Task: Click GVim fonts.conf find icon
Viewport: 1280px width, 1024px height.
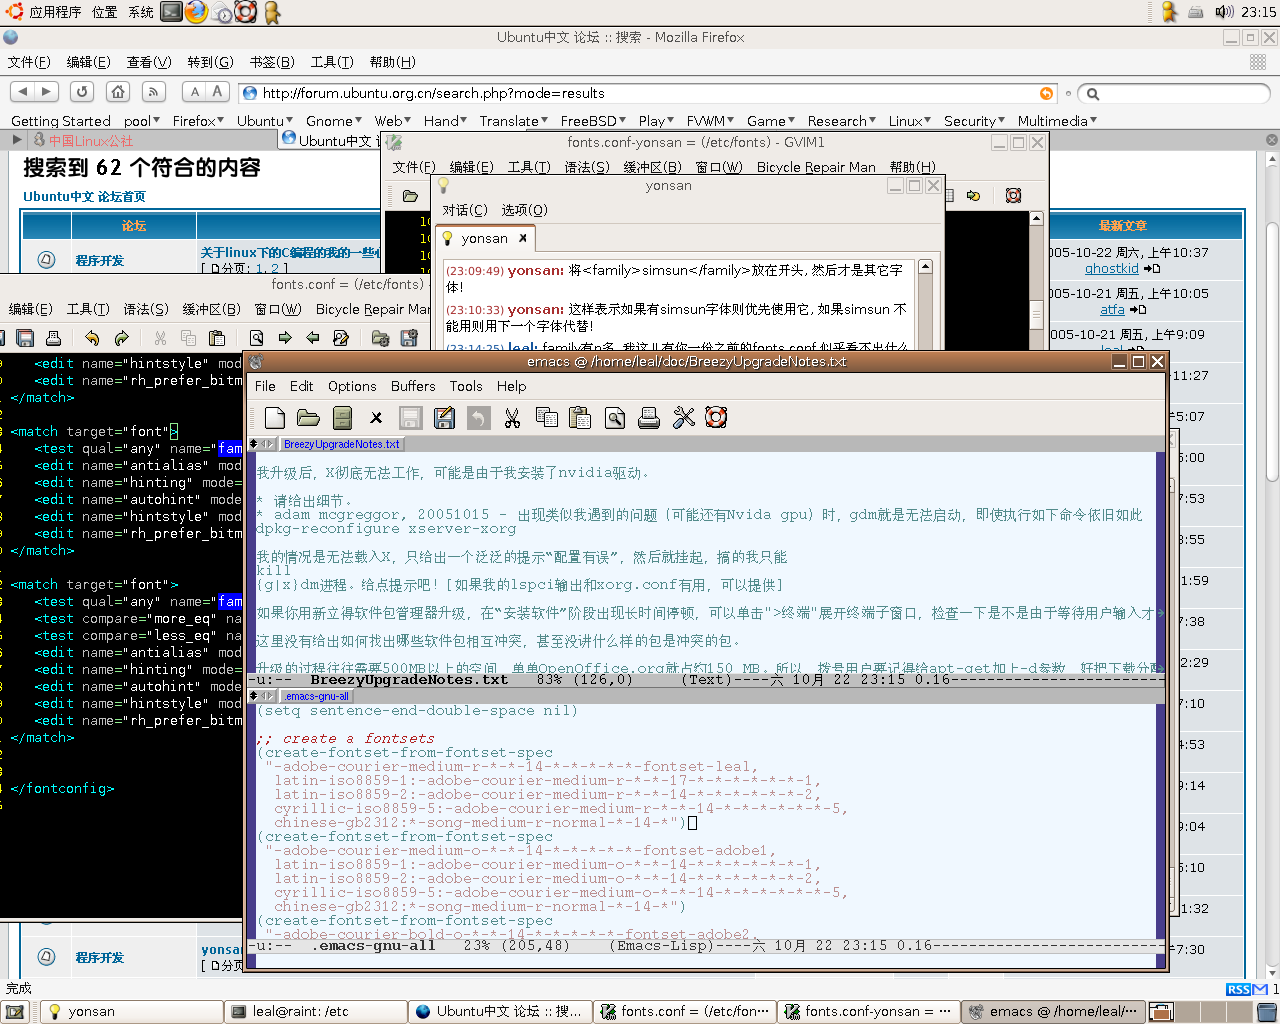Action: coord(256,338)
